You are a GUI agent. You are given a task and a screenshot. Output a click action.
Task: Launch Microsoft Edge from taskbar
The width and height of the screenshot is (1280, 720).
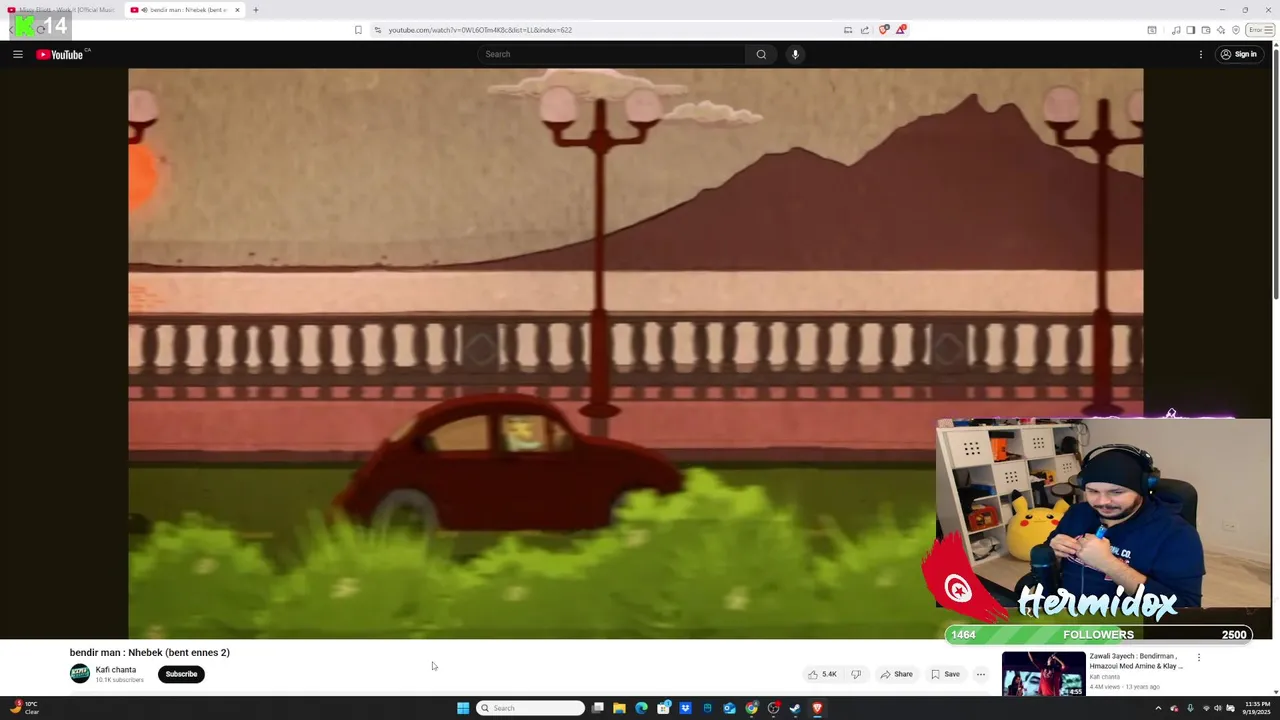pos(641,708)
